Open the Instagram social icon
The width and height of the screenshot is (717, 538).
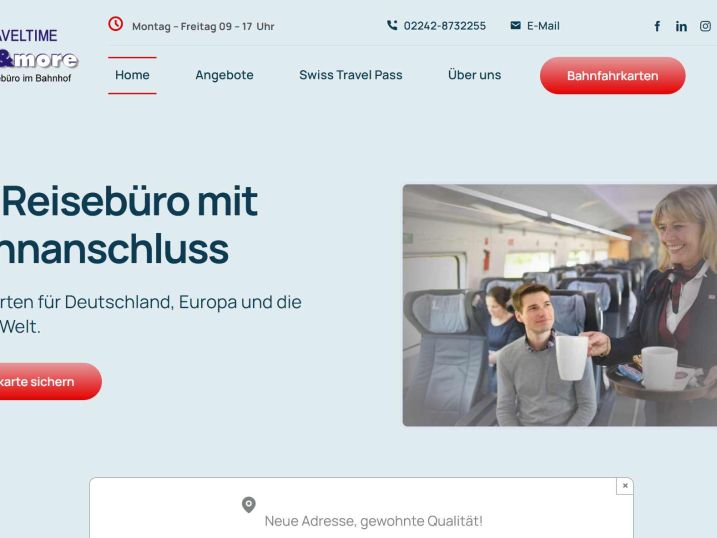click(x=706, y=26)
